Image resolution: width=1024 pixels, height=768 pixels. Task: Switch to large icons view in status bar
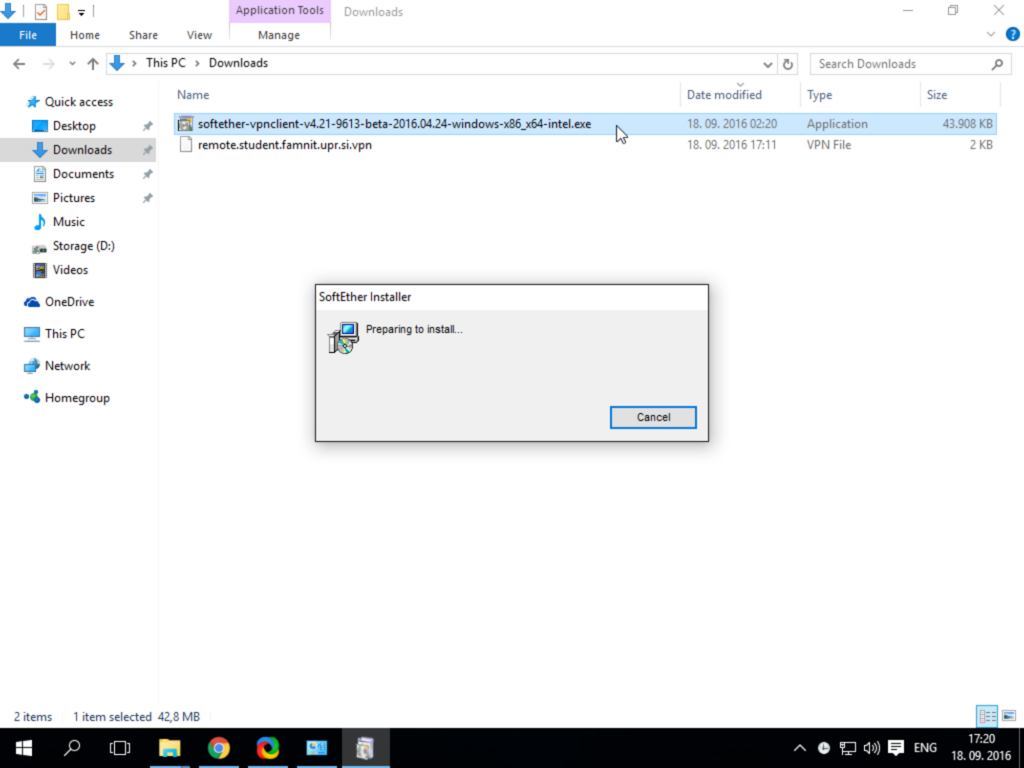pyautogui.click(x=1009, y=716)
